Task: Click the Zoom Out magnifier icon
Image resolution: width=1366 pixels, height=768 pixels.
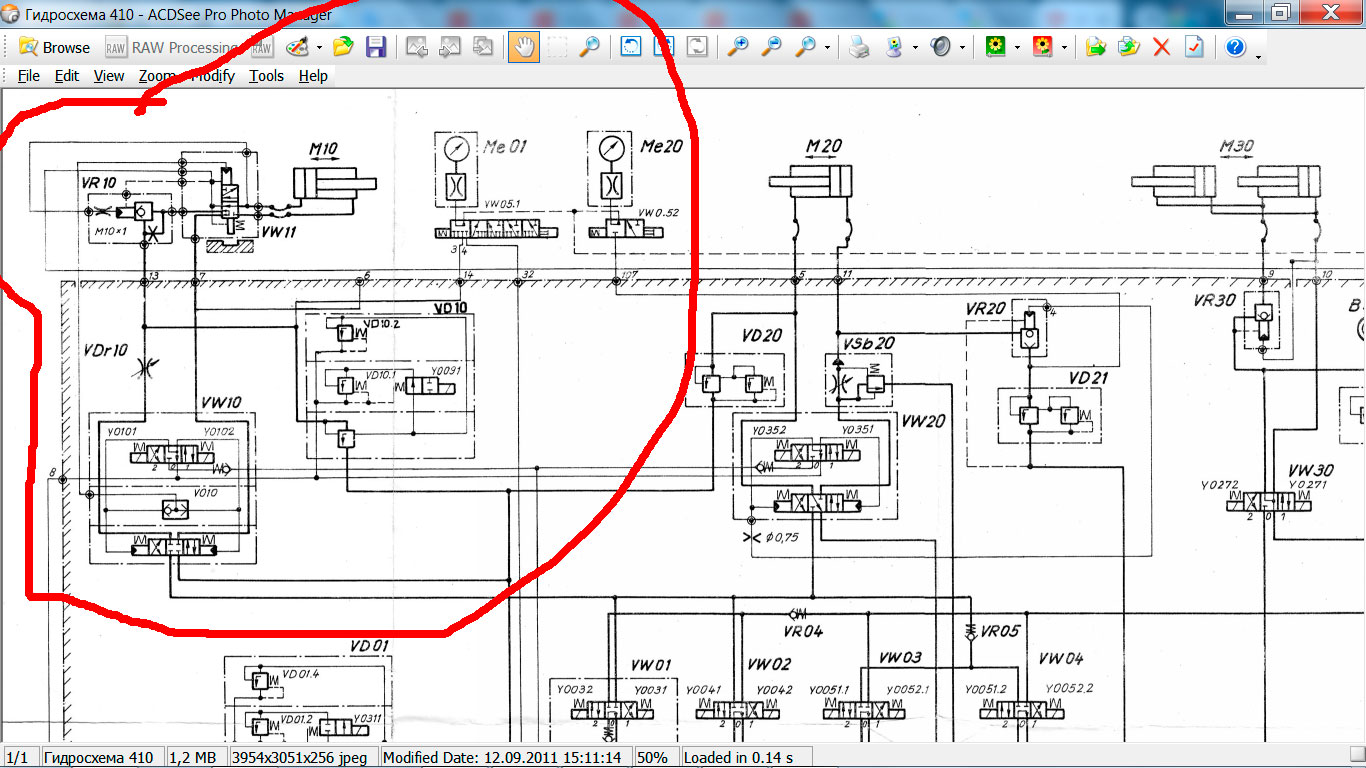Action: 771,47
